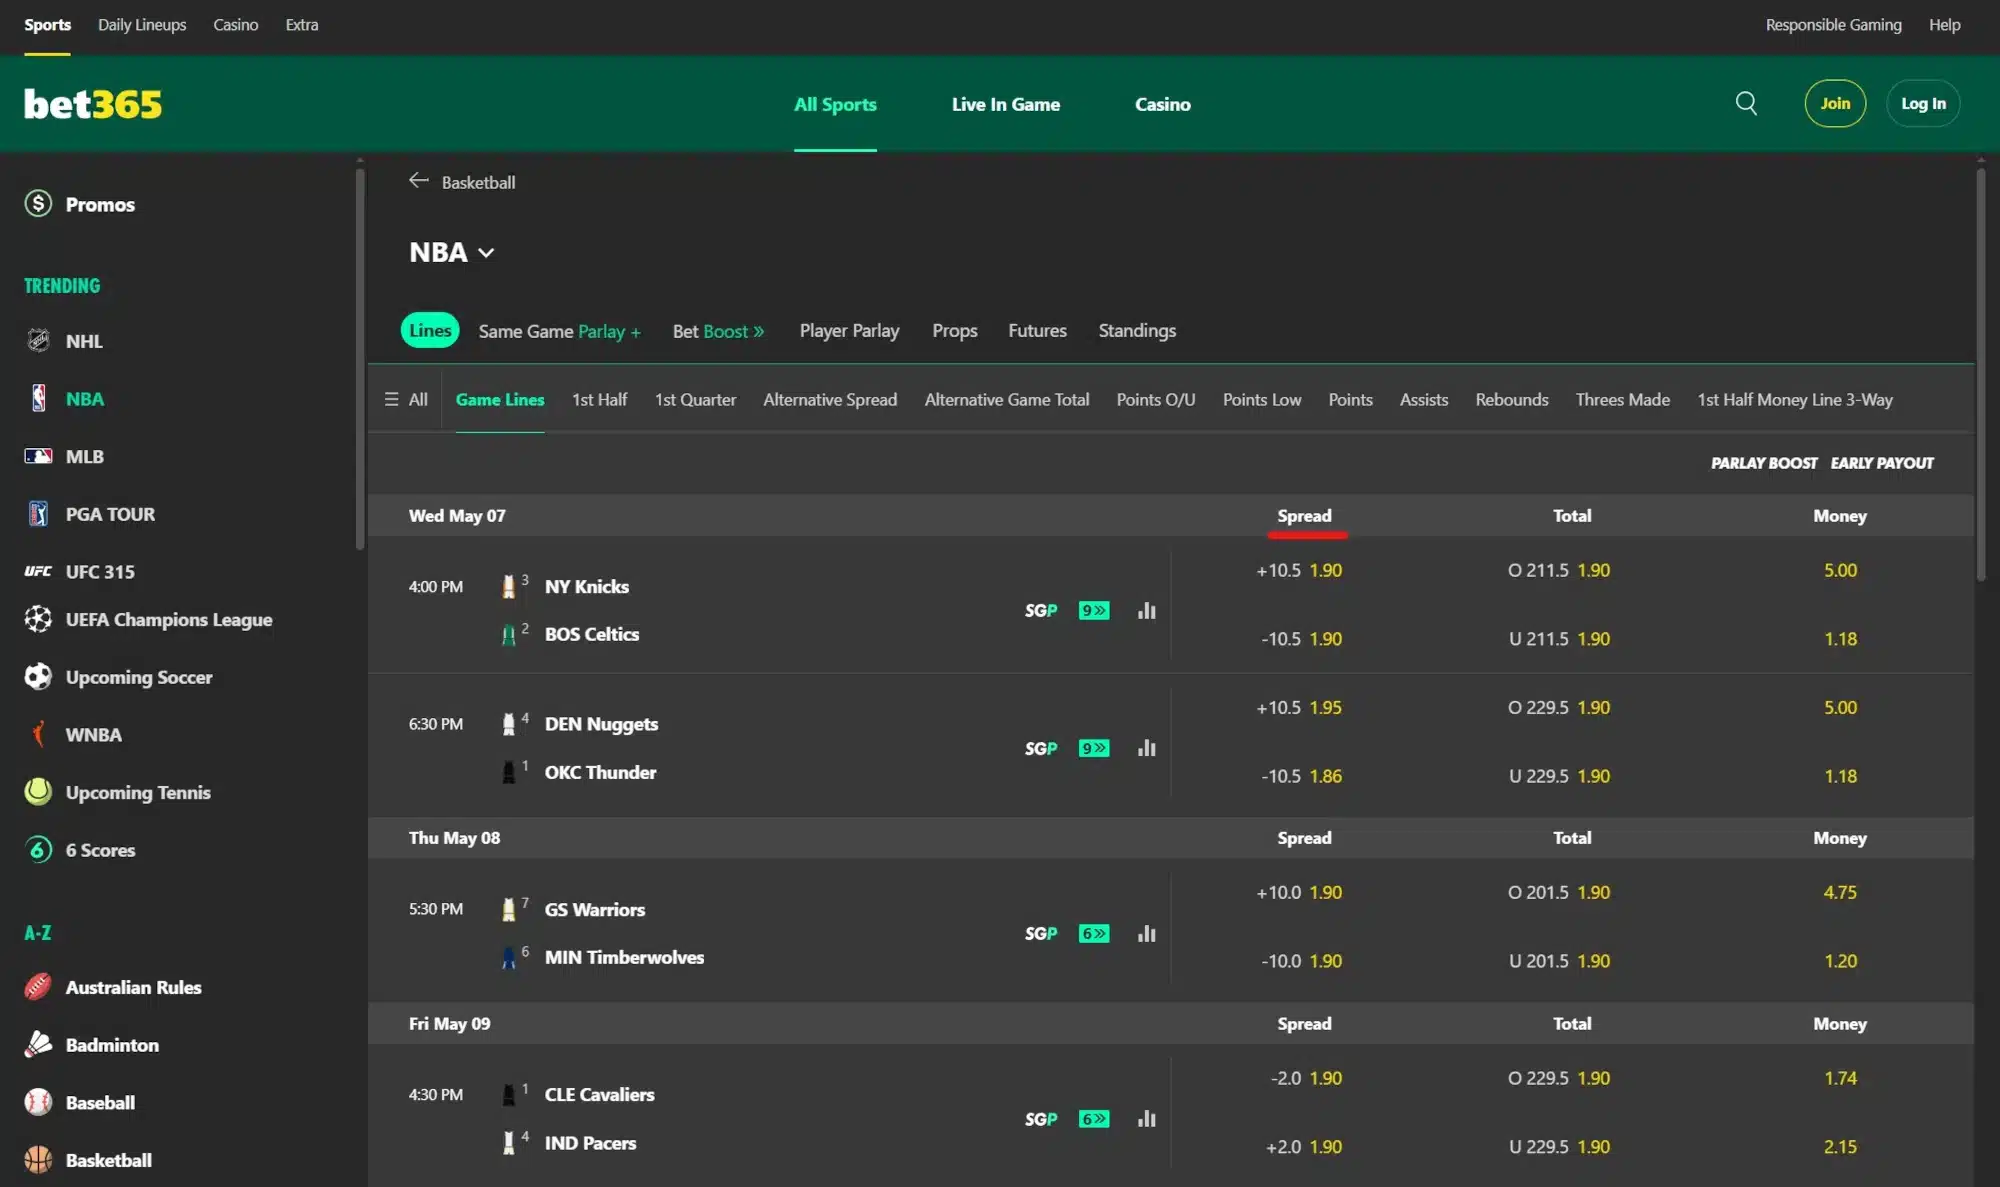Image resolution: width=2000 pixels, height=1187 pixels.
Task: Switch to the Props tab
Action: click(955, 331)
